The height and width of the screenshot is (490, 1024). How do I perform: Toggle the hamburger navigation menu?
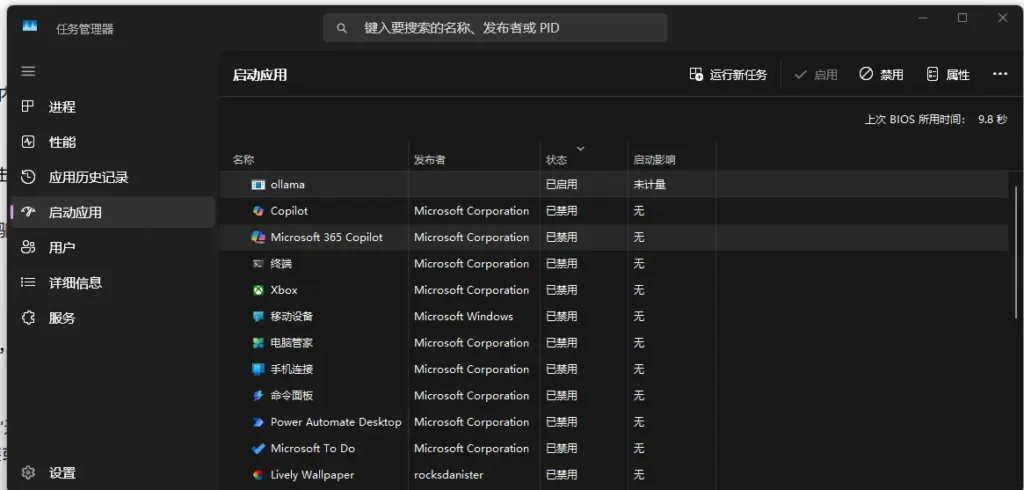point(28,71)
